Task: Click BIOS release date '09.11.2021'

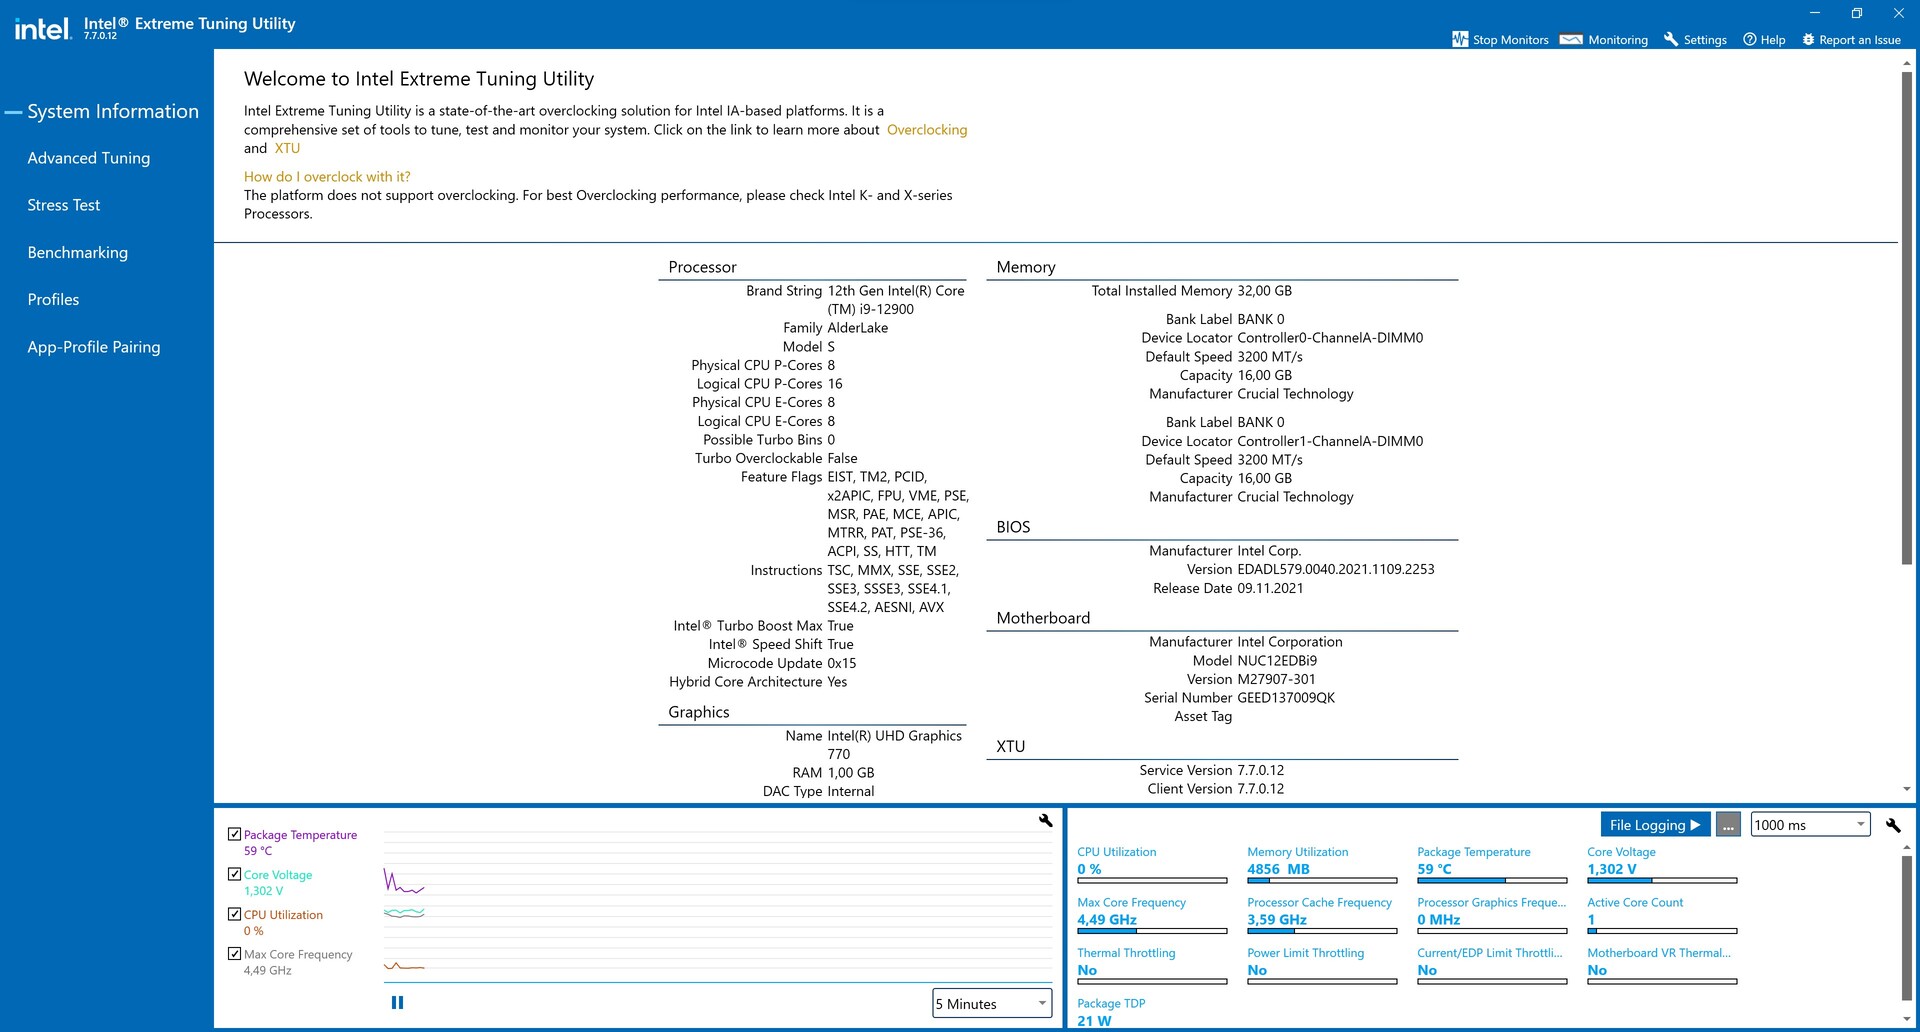Action: coord(1270,588)
